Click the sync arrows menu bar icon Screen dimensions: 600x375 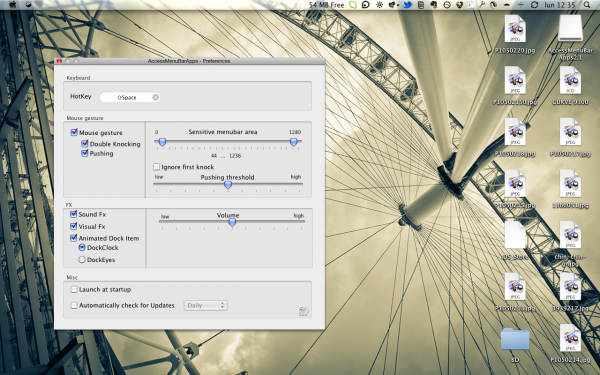coord(535,5)
